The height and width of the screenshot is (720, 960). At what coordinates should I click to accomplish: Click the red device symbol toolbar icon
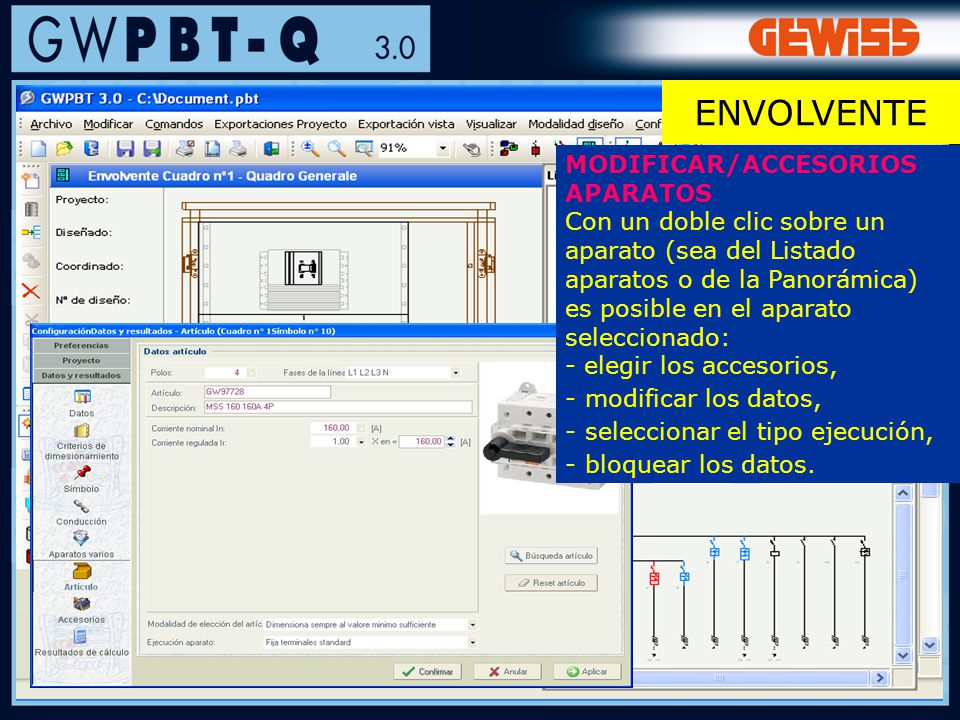pos(536,149)
